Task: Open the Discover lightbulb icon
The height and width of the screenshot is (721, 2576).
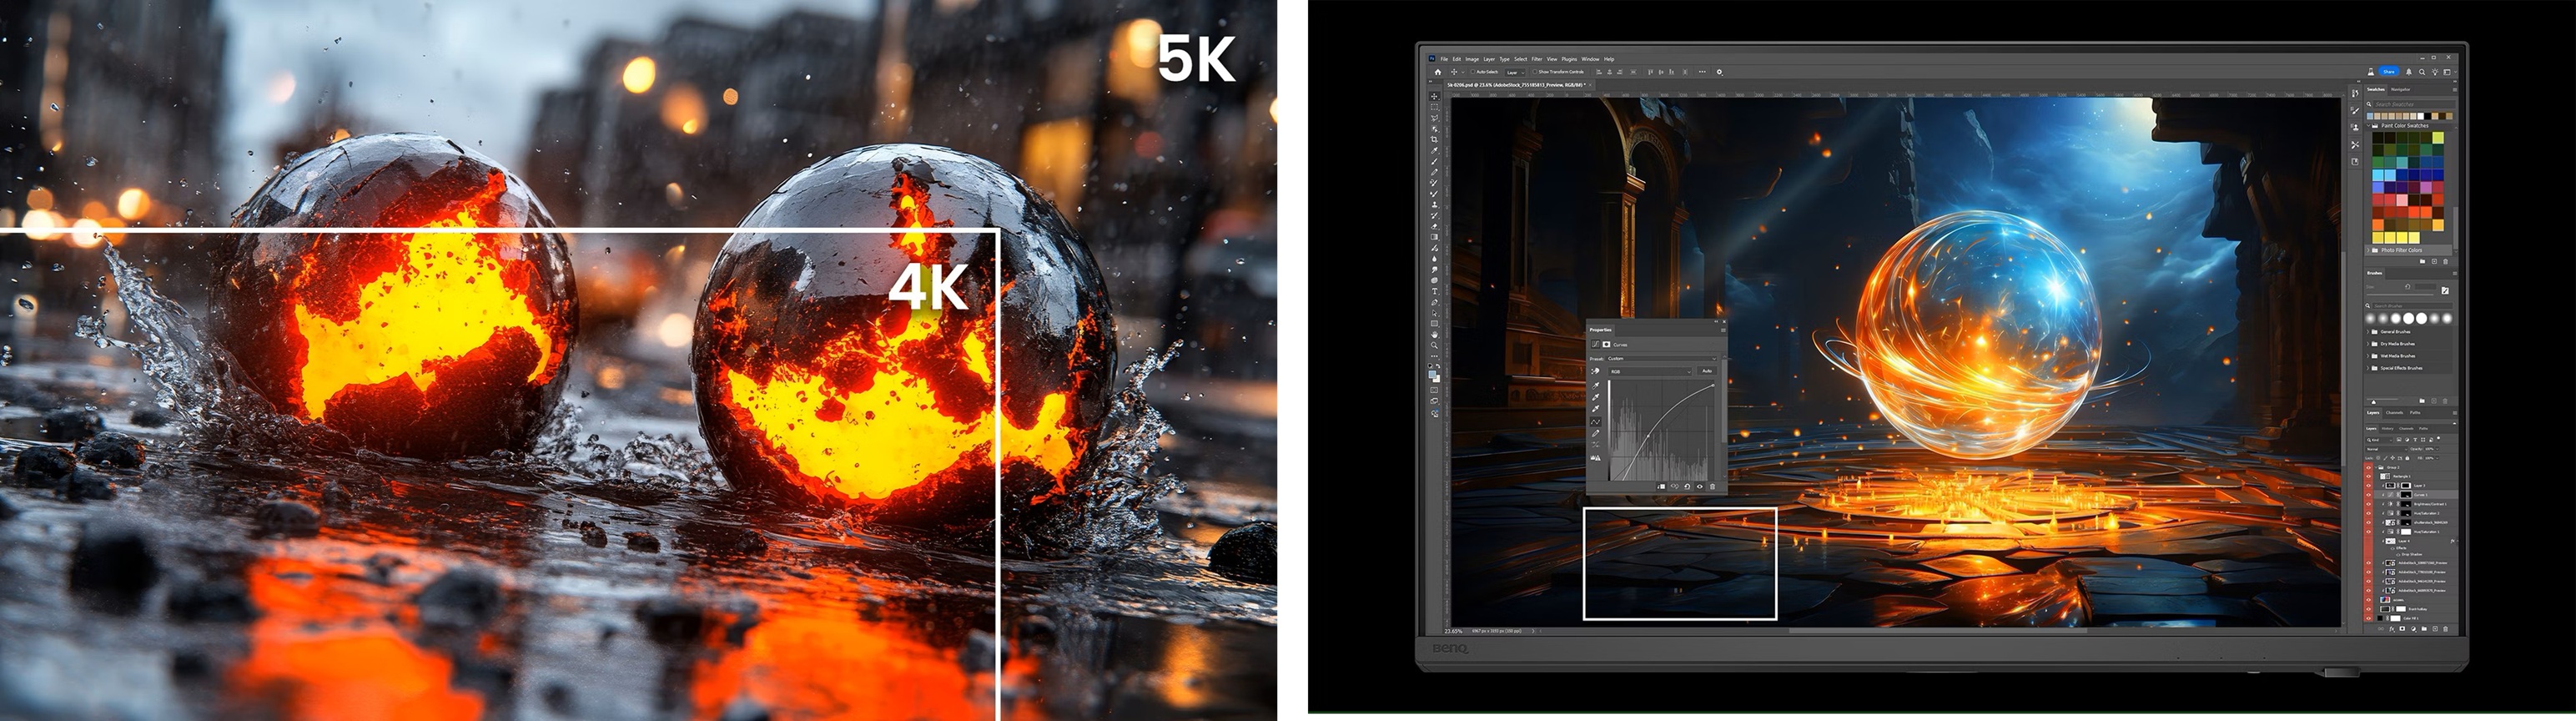Action: (x=2436, y=73)
